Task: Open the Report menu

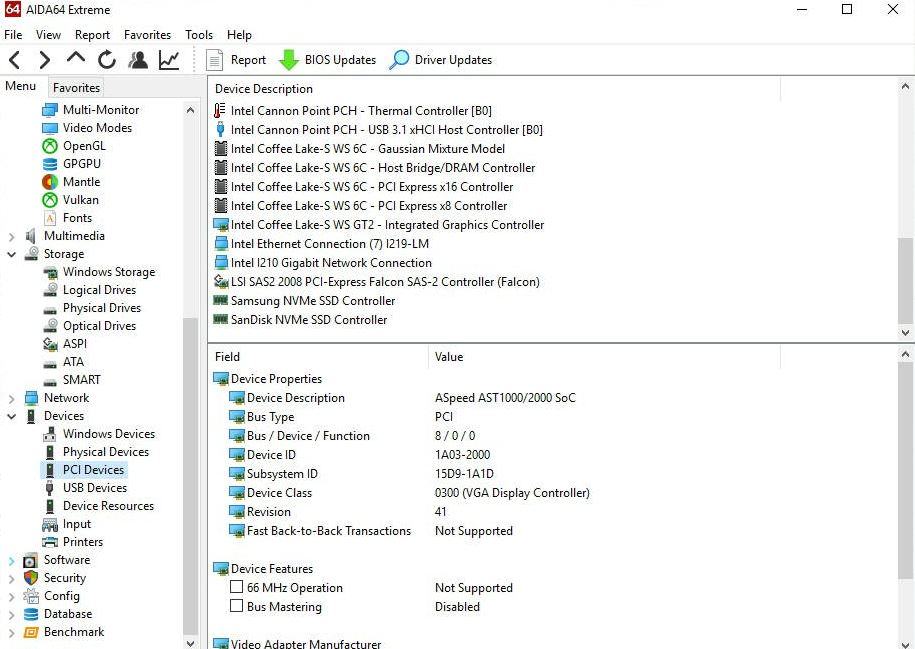Action: [92, 35]
